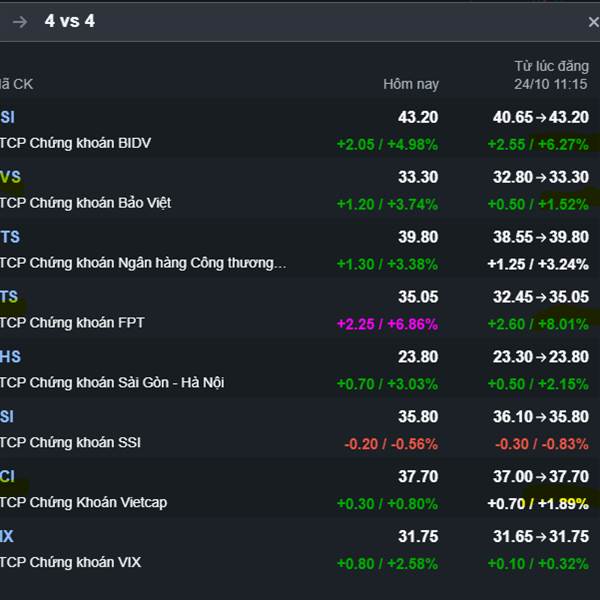The width and height of the screenshot is (600, 600).
Task: Click the 40.65→43.20 price range
Action: tap(541, 117)
